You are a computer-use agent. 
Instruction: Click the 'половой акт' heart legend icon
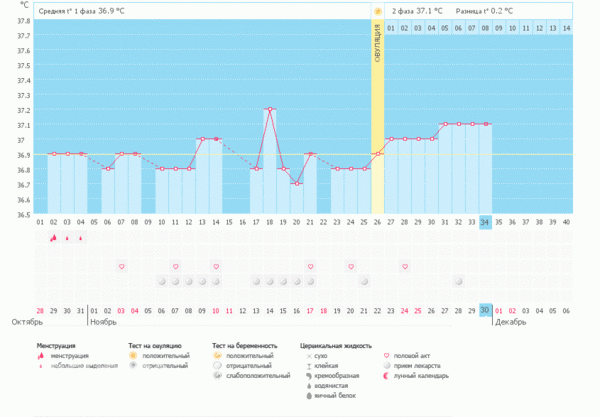pos(388,355)
